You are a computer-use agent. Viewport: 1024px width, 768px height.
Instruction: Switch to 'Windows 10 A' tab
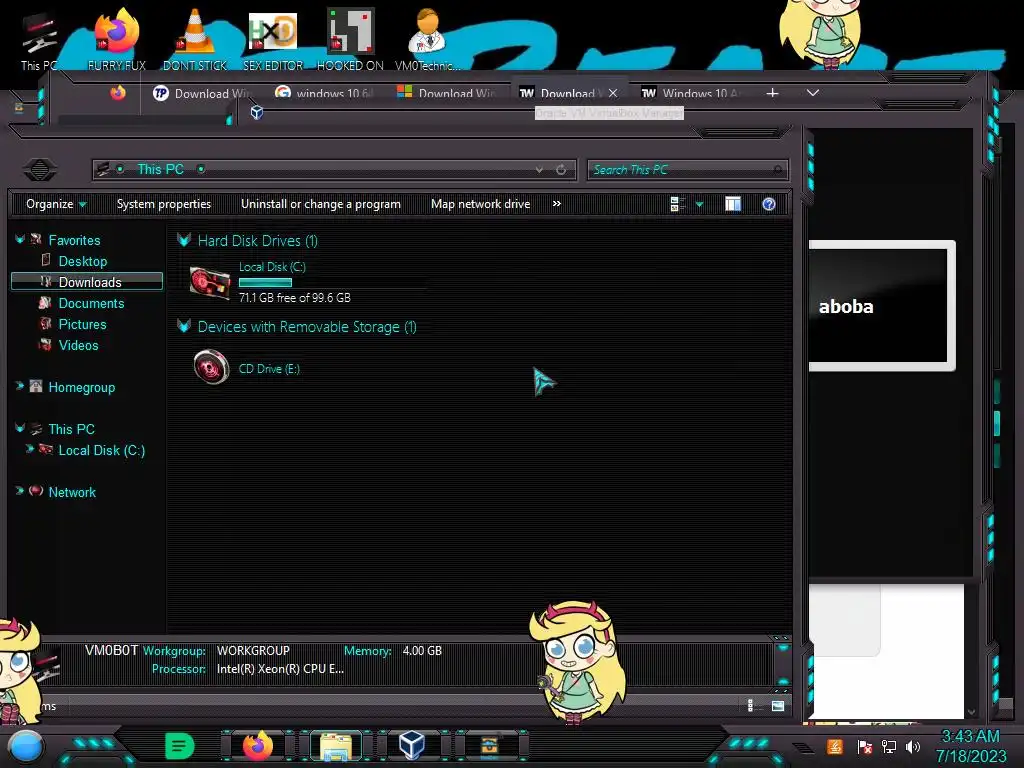click(x=692, y=93)
